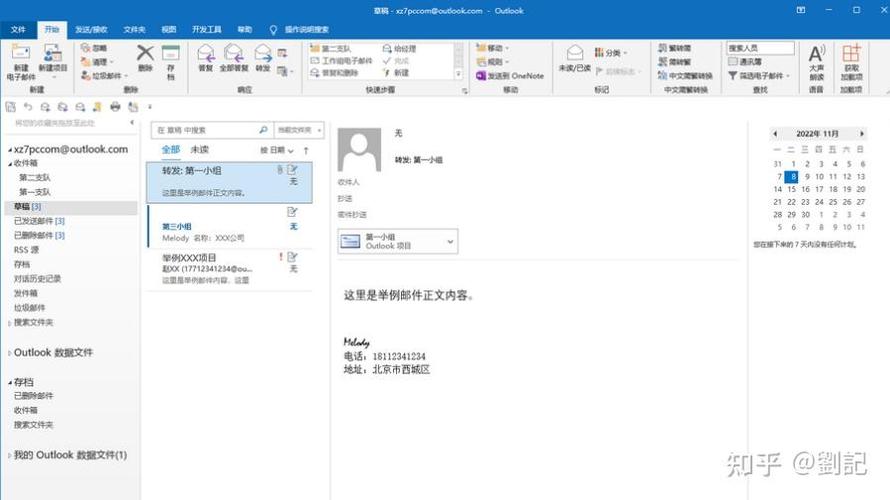Run the 答复和删除 quick step
This screenshot has height=500, width=890.
(x=334, y=73)
